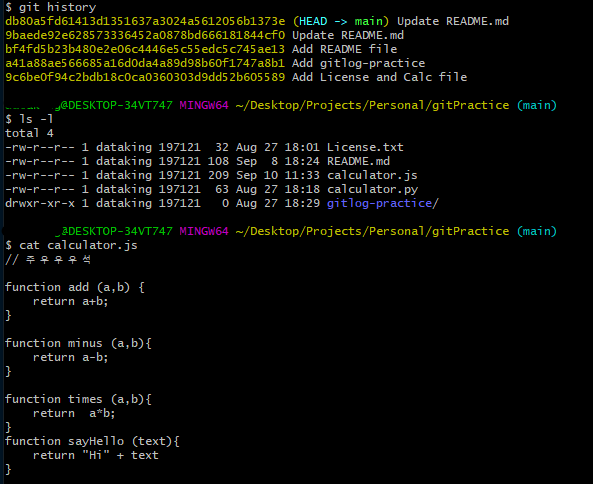Image resolution: width=593 pixels, height=484 pixels.
Task: Click the '$ git history' command line
Action: (x=51, y=7)
